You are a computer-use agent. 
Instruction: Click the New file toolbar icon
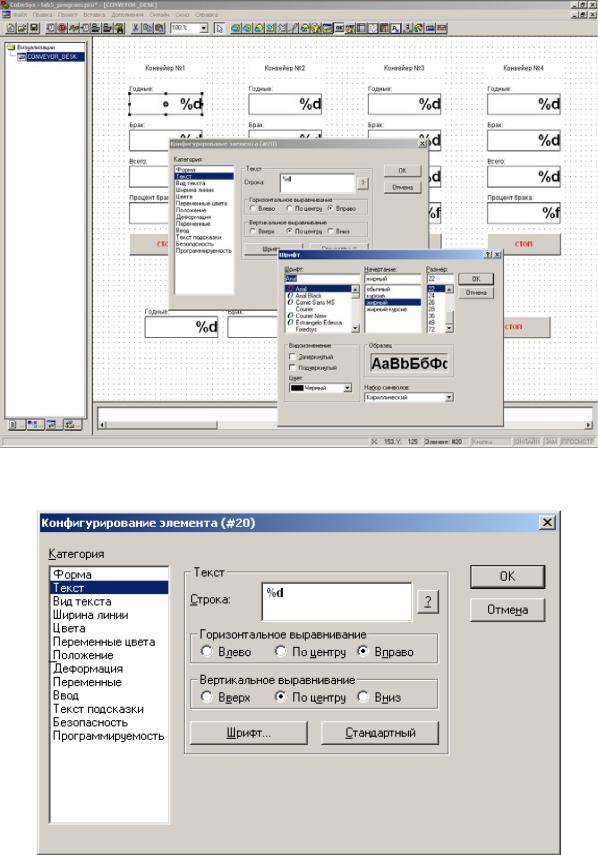pos(11,28)
